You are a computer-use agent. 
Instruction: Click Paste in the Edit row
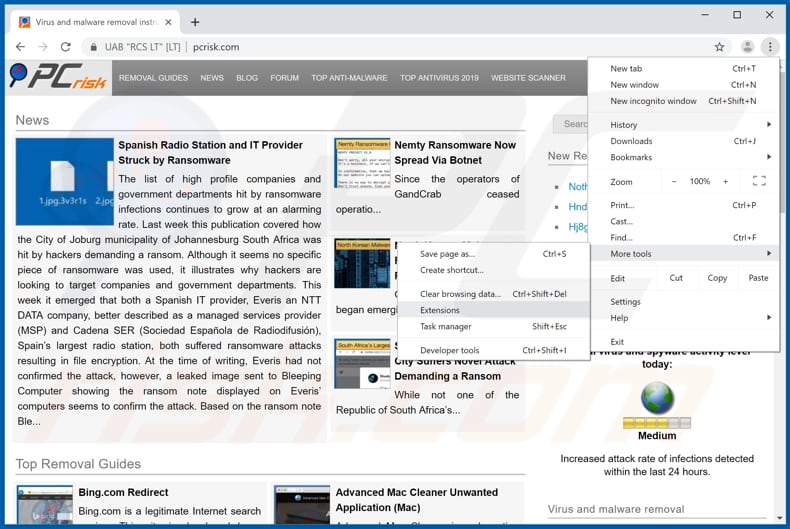pyautogui.click(x=758, y=278)
